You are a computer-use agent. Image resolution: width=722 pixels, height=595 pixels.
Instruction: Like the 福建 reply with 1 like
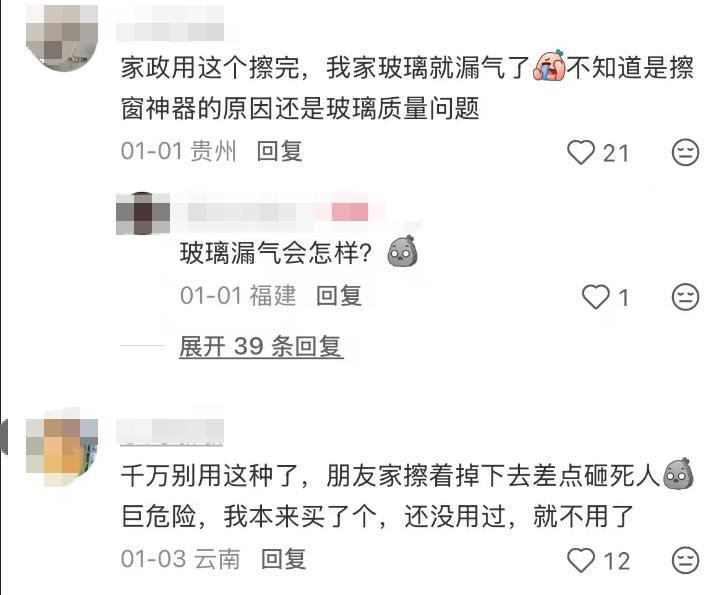(595, 297)
